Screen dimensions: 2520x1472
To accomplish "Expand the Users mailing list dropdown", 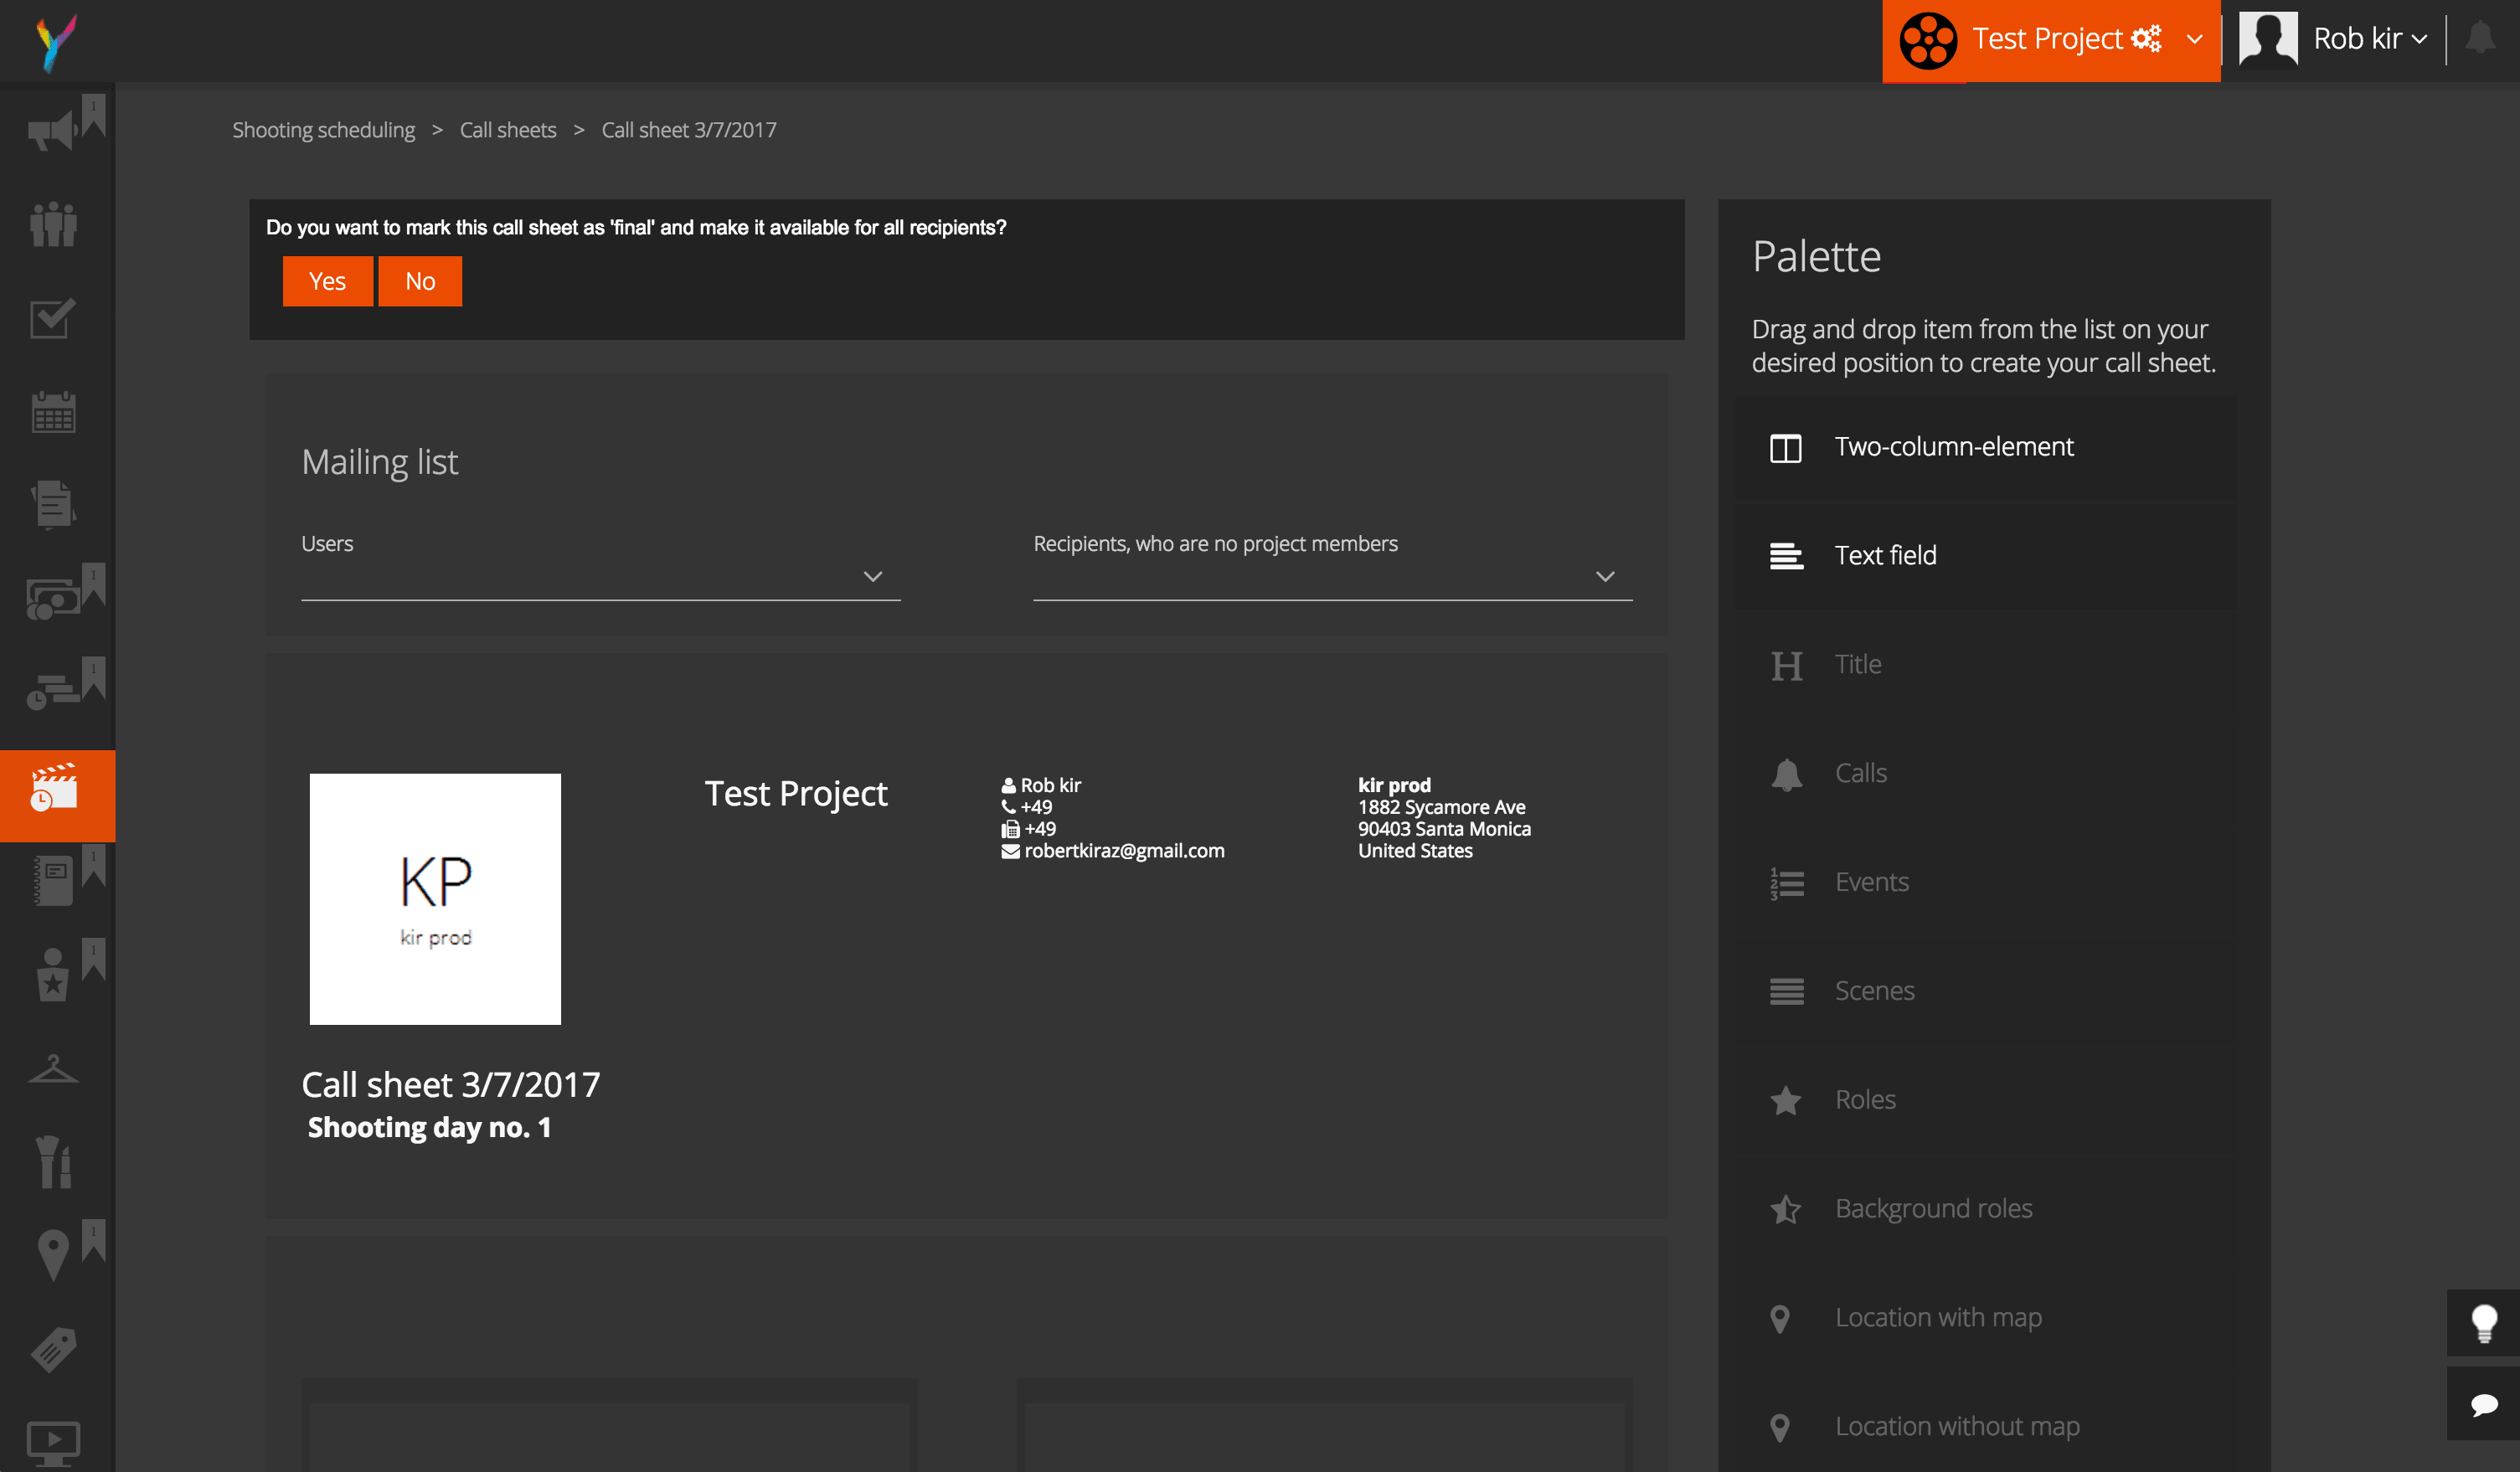I will click(601, 576).
